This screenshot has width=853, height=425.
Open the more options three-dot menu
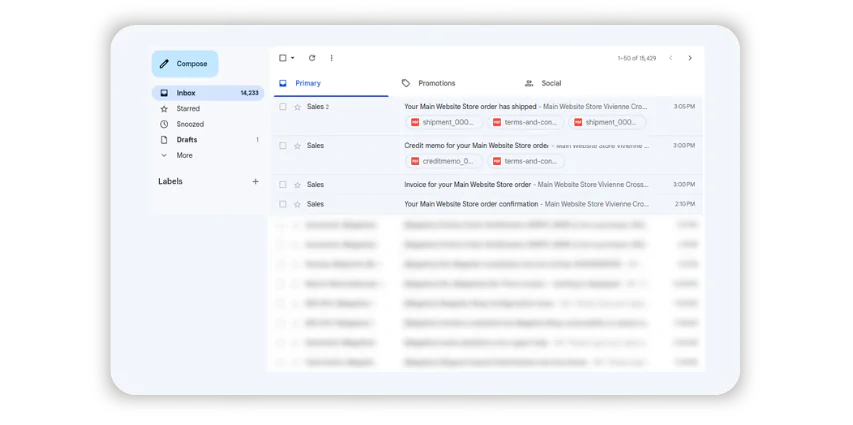pos(331,58)
